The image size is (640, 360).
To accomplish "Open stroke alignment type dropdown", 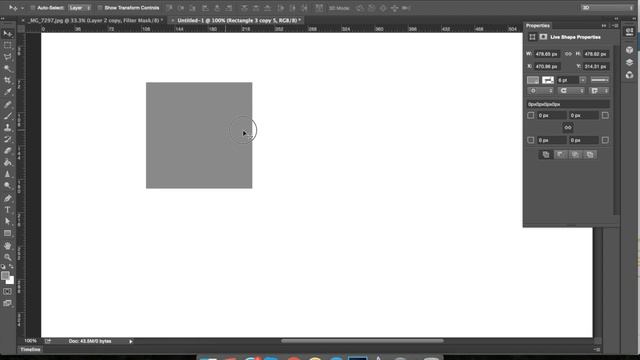I will tap(540, 91).
